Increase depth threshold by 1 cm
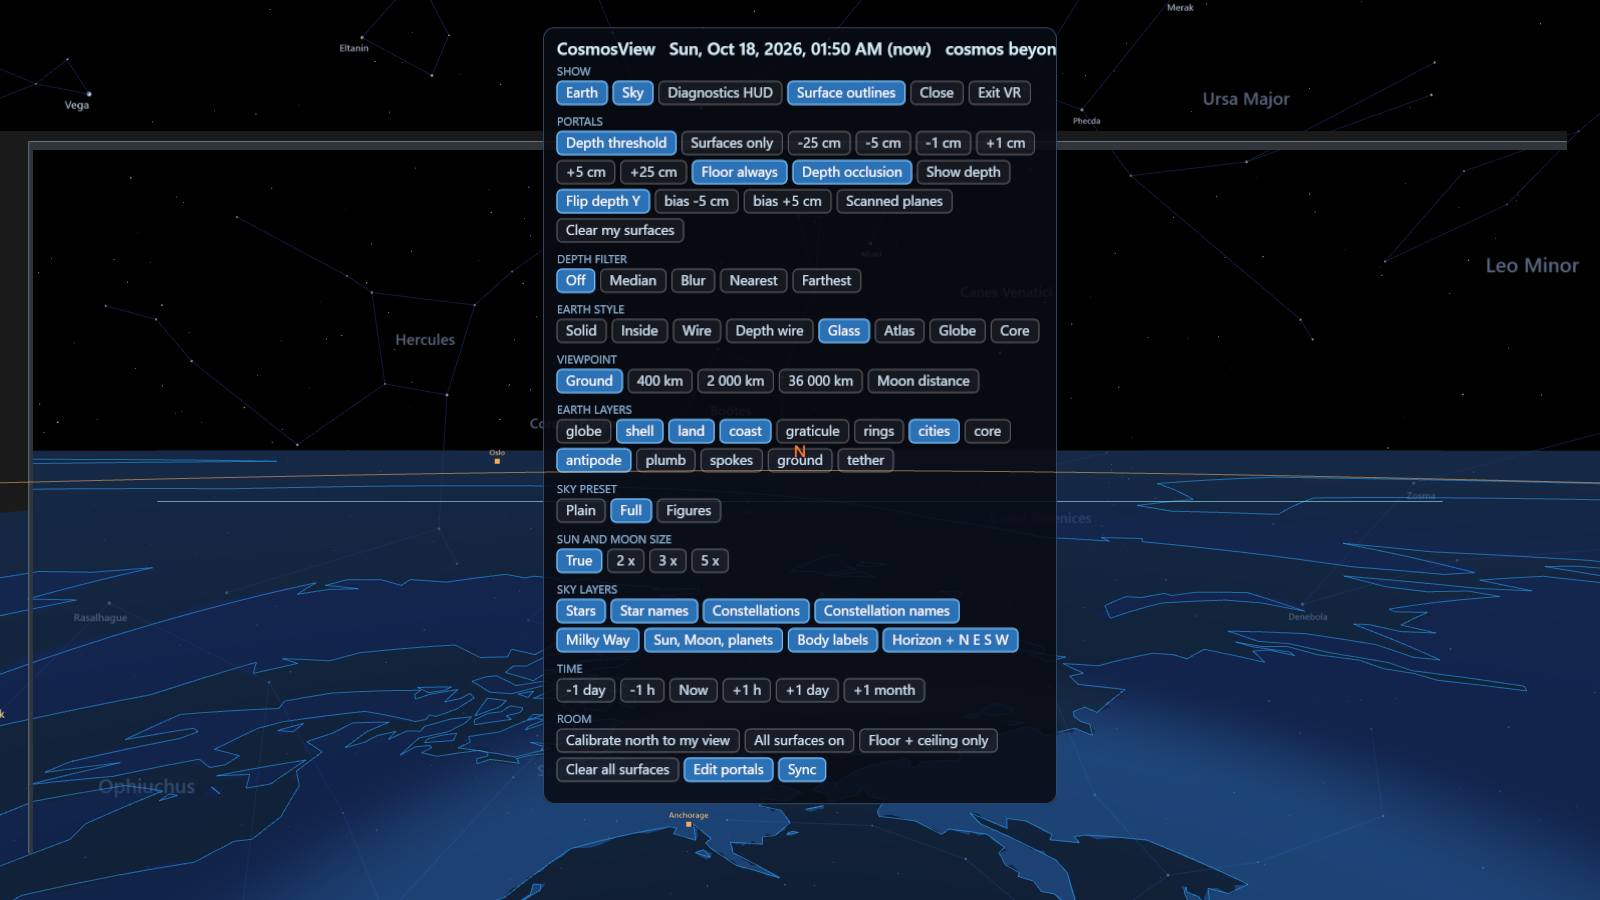 click(x=1005, y=143)
